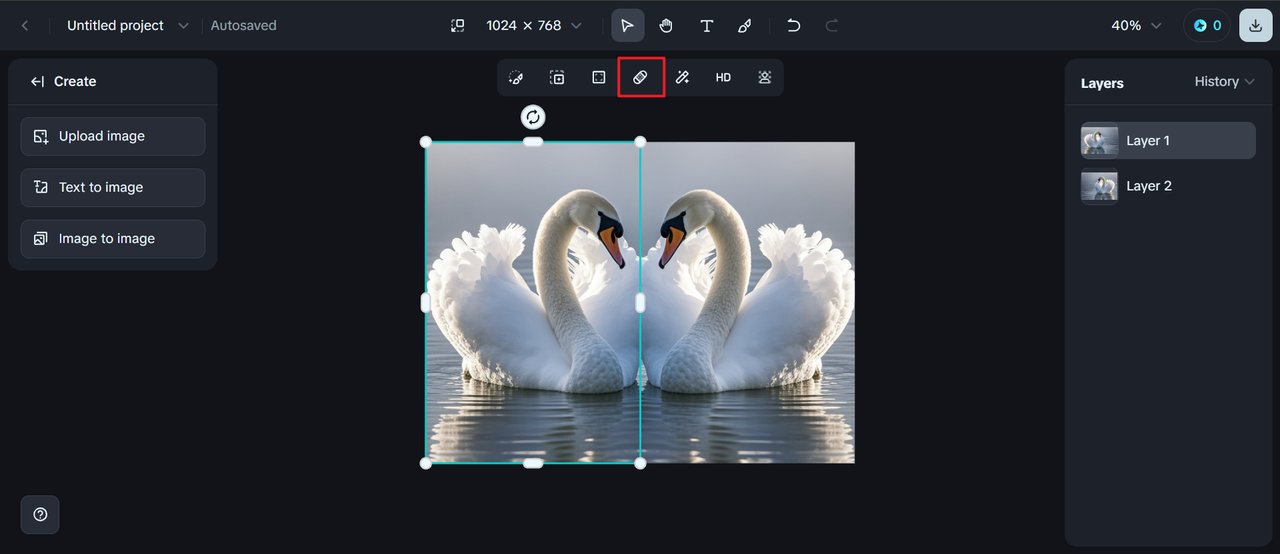Image resolution: width=1280 pixels, height=554 pixels.
Task: Select Layer 1 in Layers panel
Action: 1168,141
